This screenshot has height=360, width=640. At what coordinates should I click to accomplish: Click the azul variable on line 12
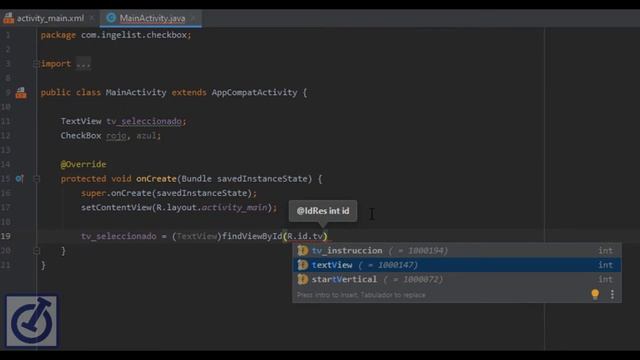pos(146,136)
